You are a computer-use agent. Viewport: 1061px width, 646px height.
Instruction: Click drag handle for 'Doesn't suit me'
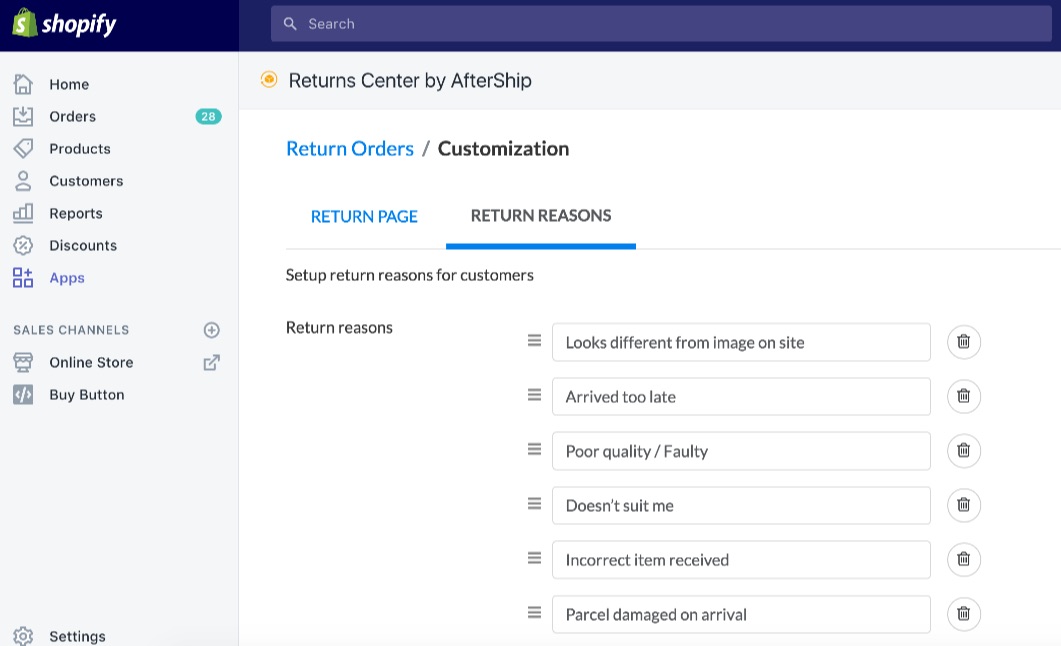pyautogui.click(x=534, y=504)
